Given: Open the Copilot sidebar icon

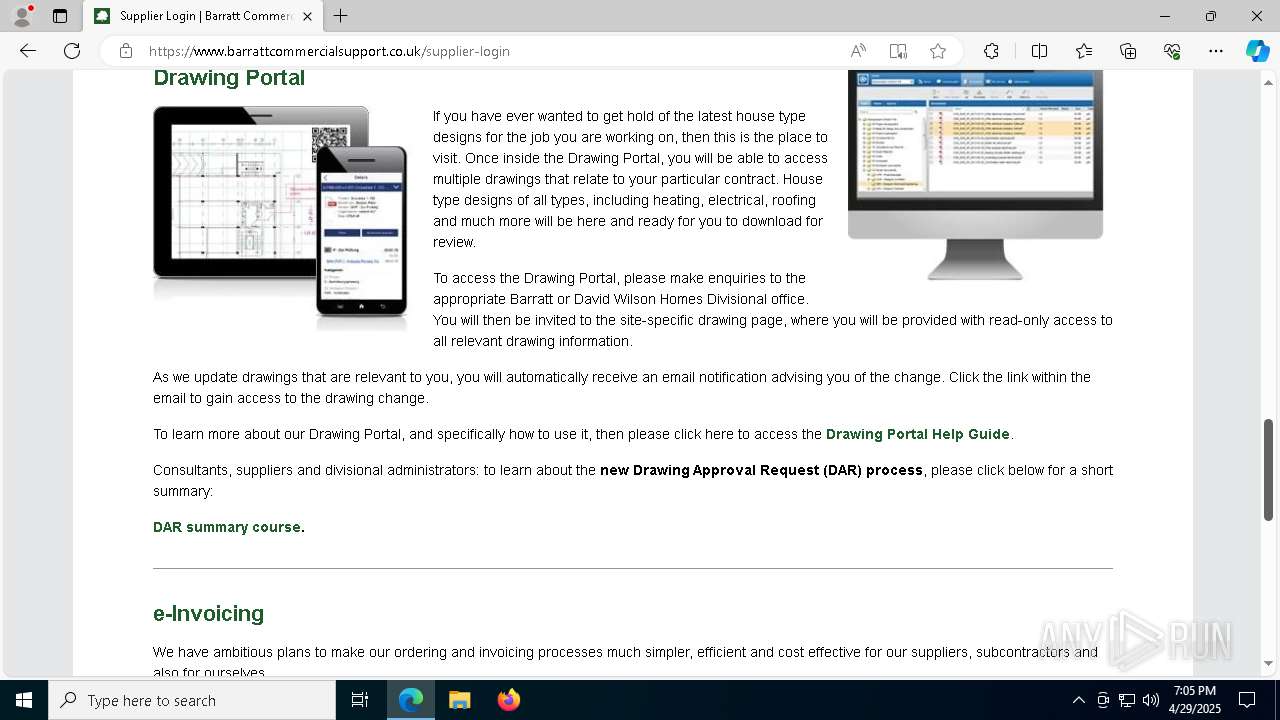Looking at the screenshot, I should click(x=1257, y=51).
